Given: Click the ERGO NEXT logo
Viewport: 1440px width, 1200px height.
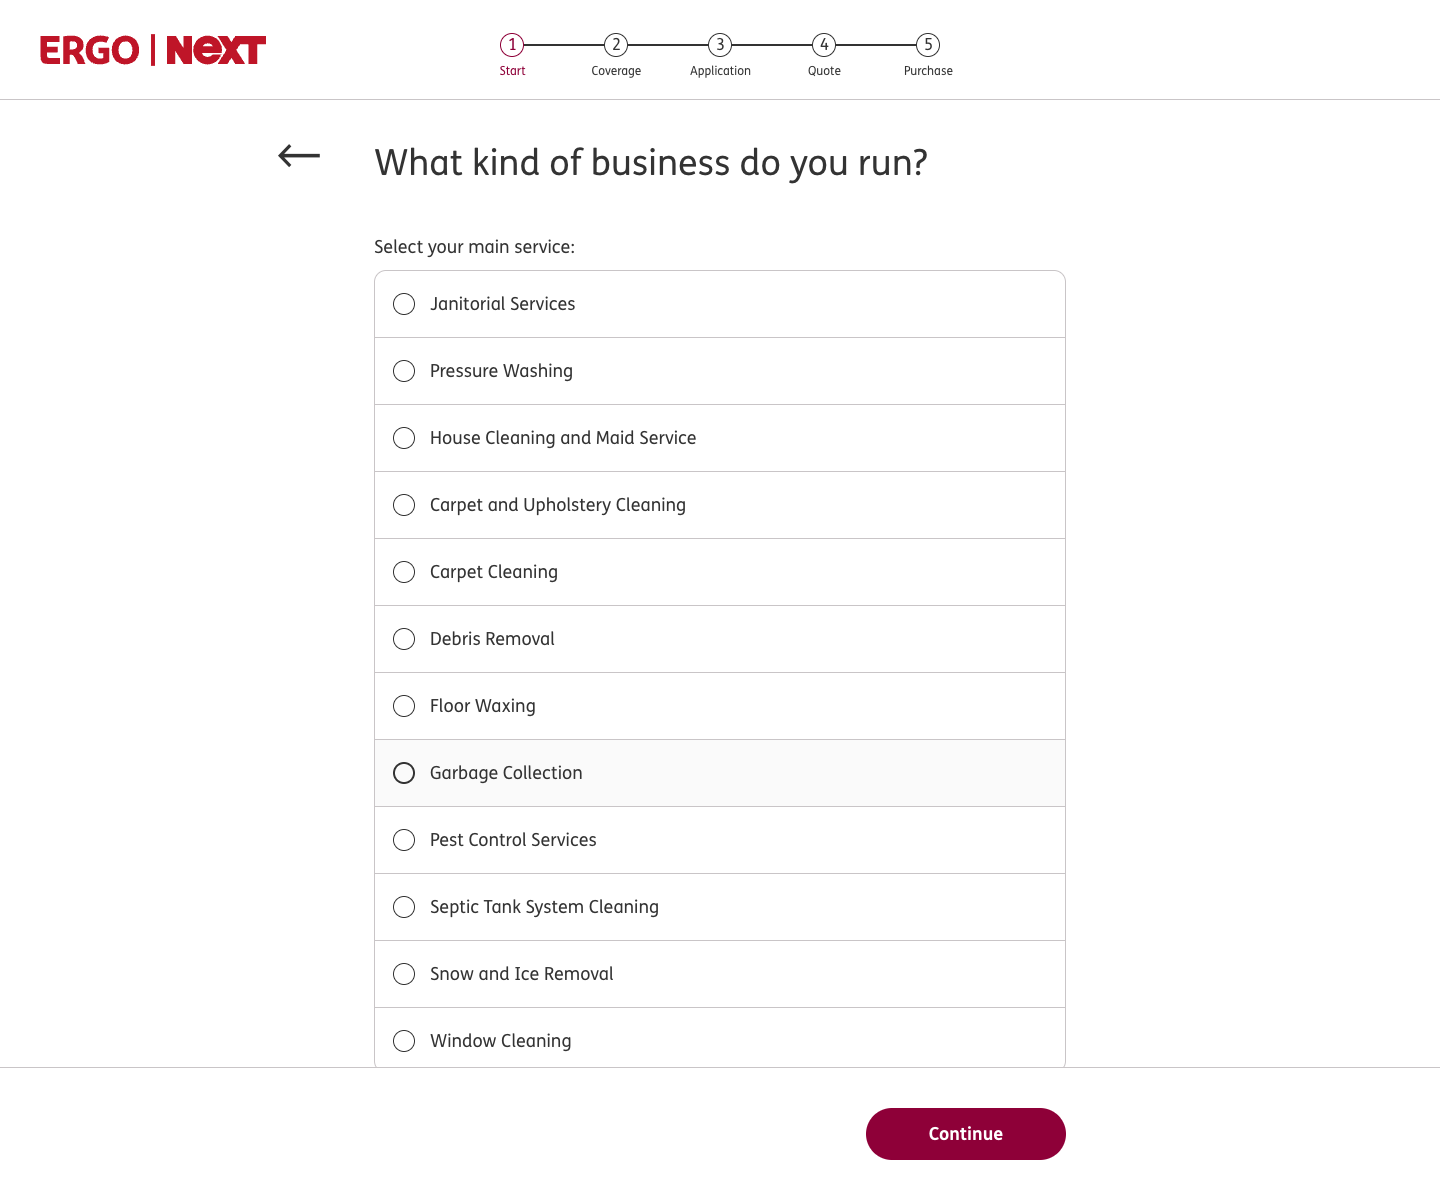Looking at the screenshot, I should pos(152,49).
